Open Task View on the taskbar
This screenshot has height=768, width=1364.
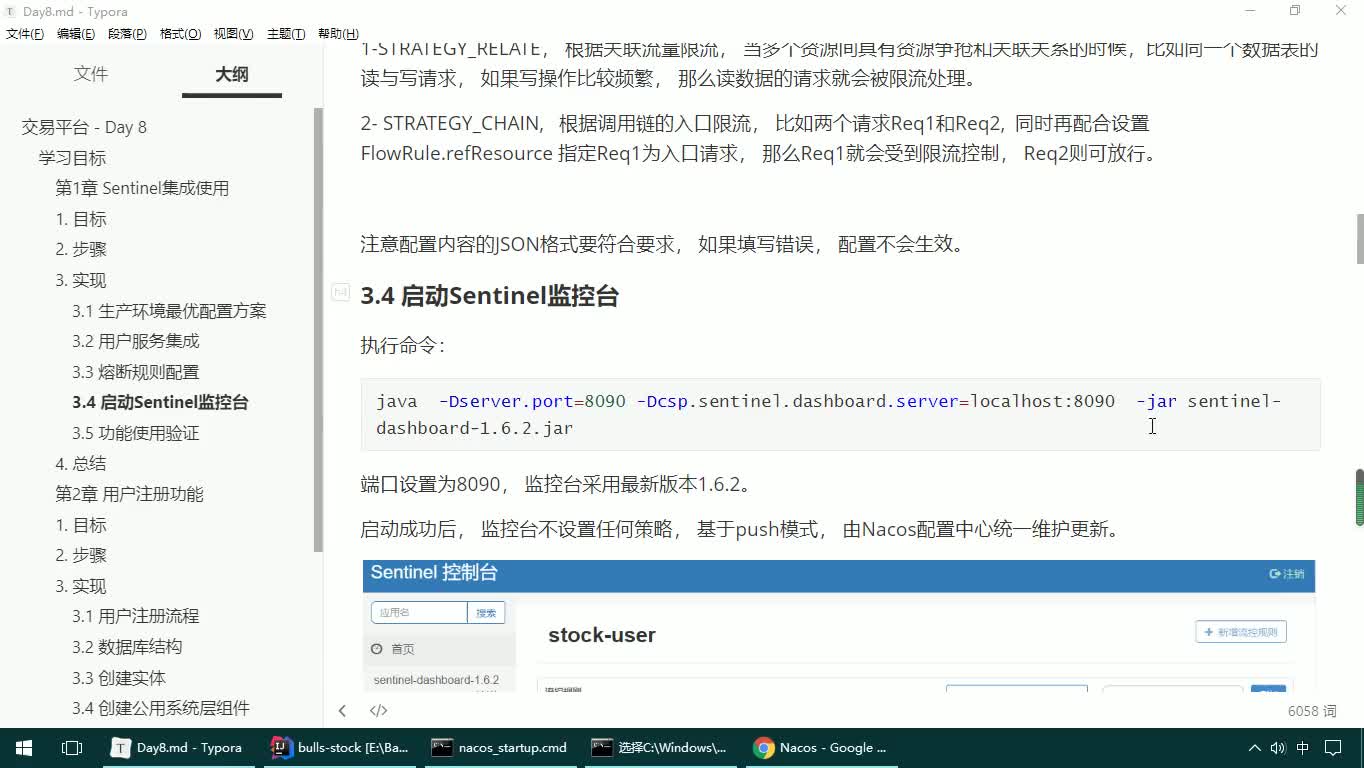[72, 747]
